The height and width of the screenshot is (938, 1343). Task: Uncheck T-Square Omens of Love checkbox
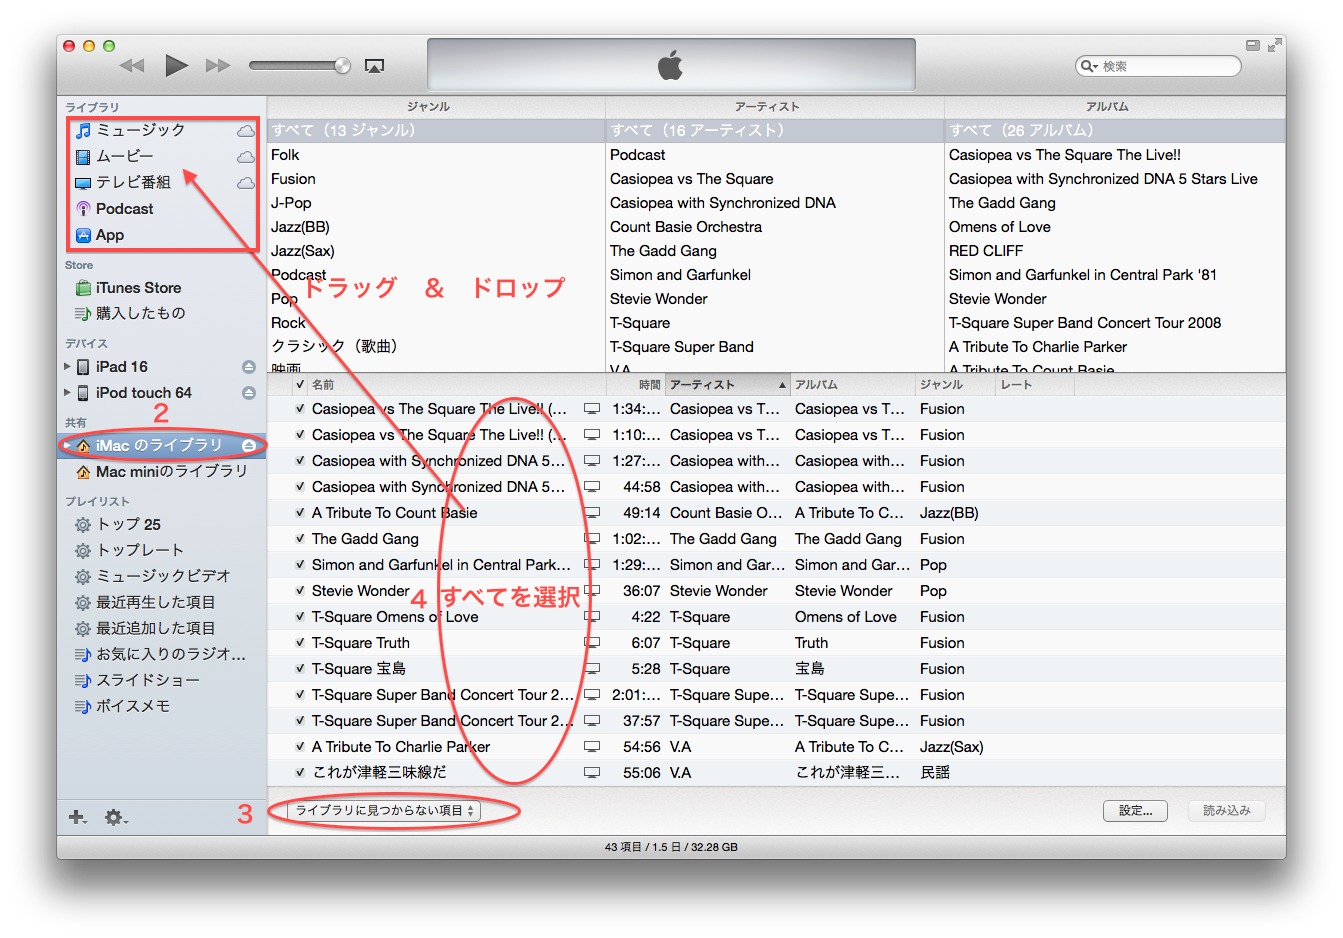tap(300, 617)
